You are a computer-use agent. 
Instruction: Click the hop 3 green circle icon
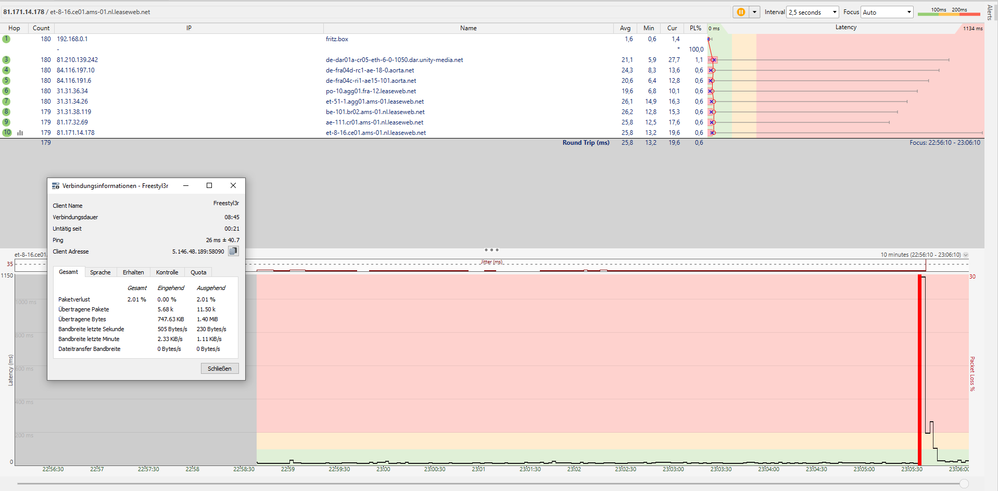pos(6,60)
